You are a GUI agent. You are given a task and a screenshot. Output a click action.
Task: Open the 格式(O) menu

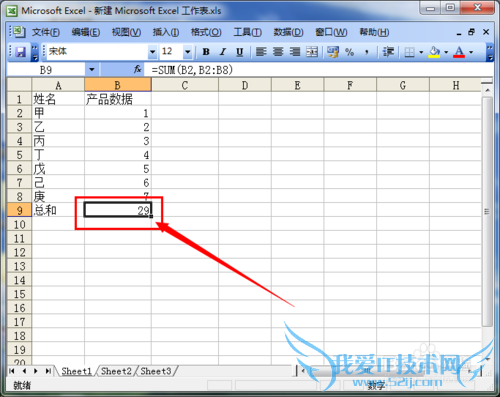pyautogui.click(x=206, y=32)
